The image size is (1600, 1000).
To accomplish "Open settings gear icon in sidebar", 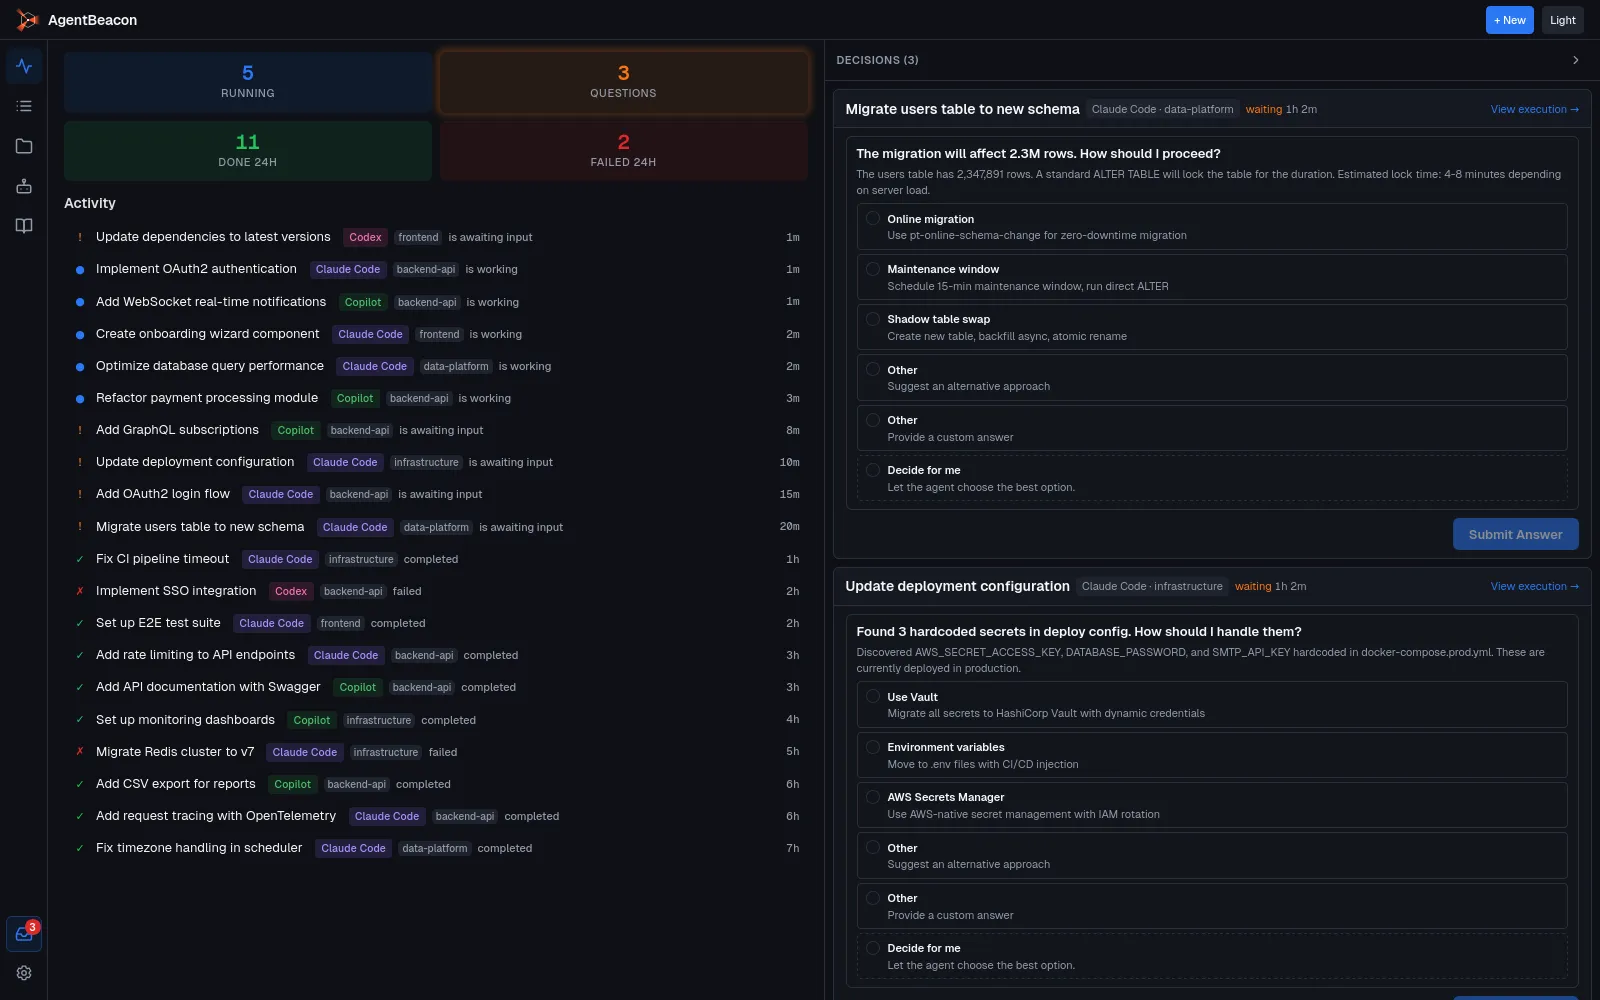I will 24,973.
